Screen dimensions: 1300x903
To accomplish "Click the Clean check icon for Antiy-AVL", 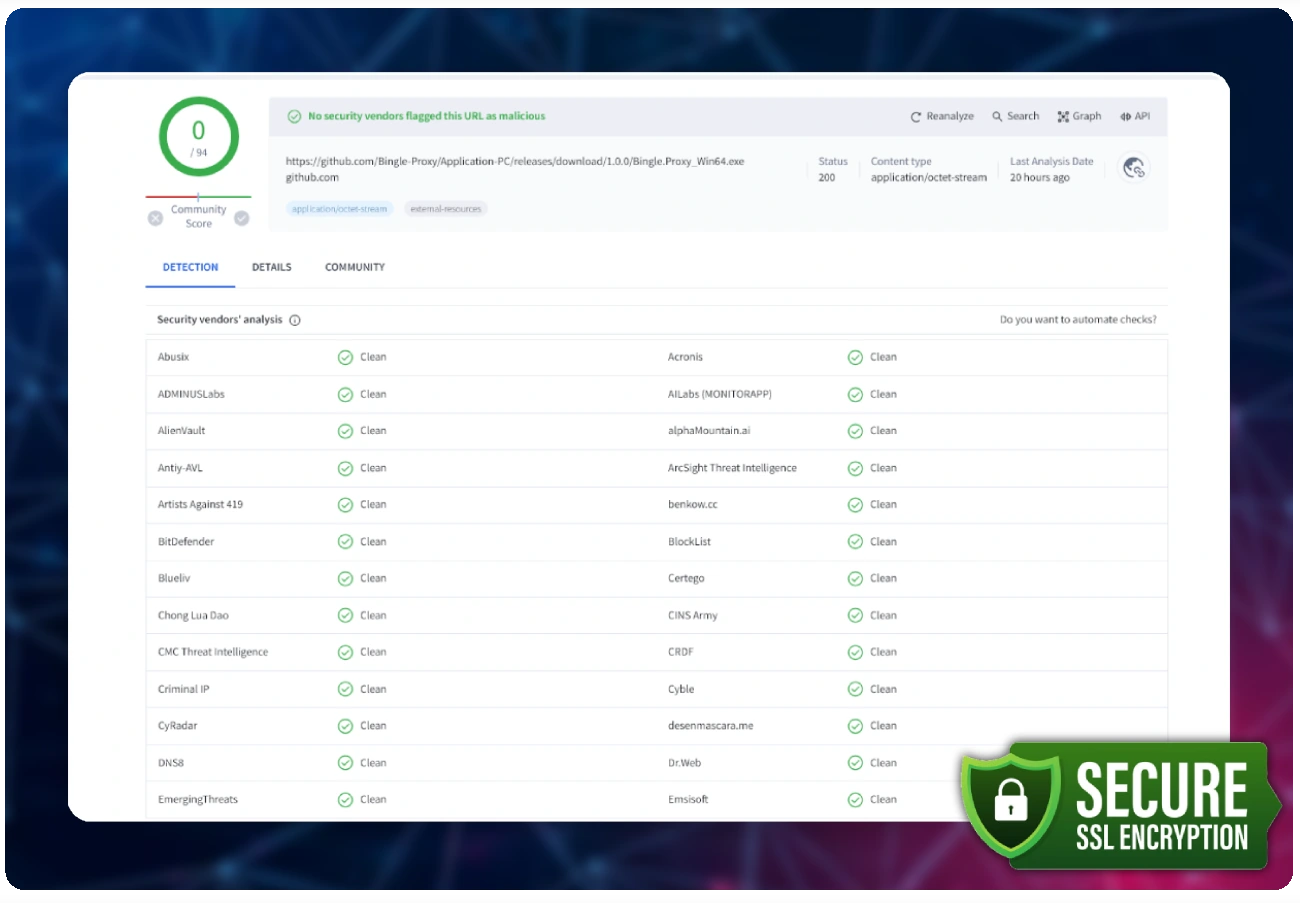I will [345, 468].
